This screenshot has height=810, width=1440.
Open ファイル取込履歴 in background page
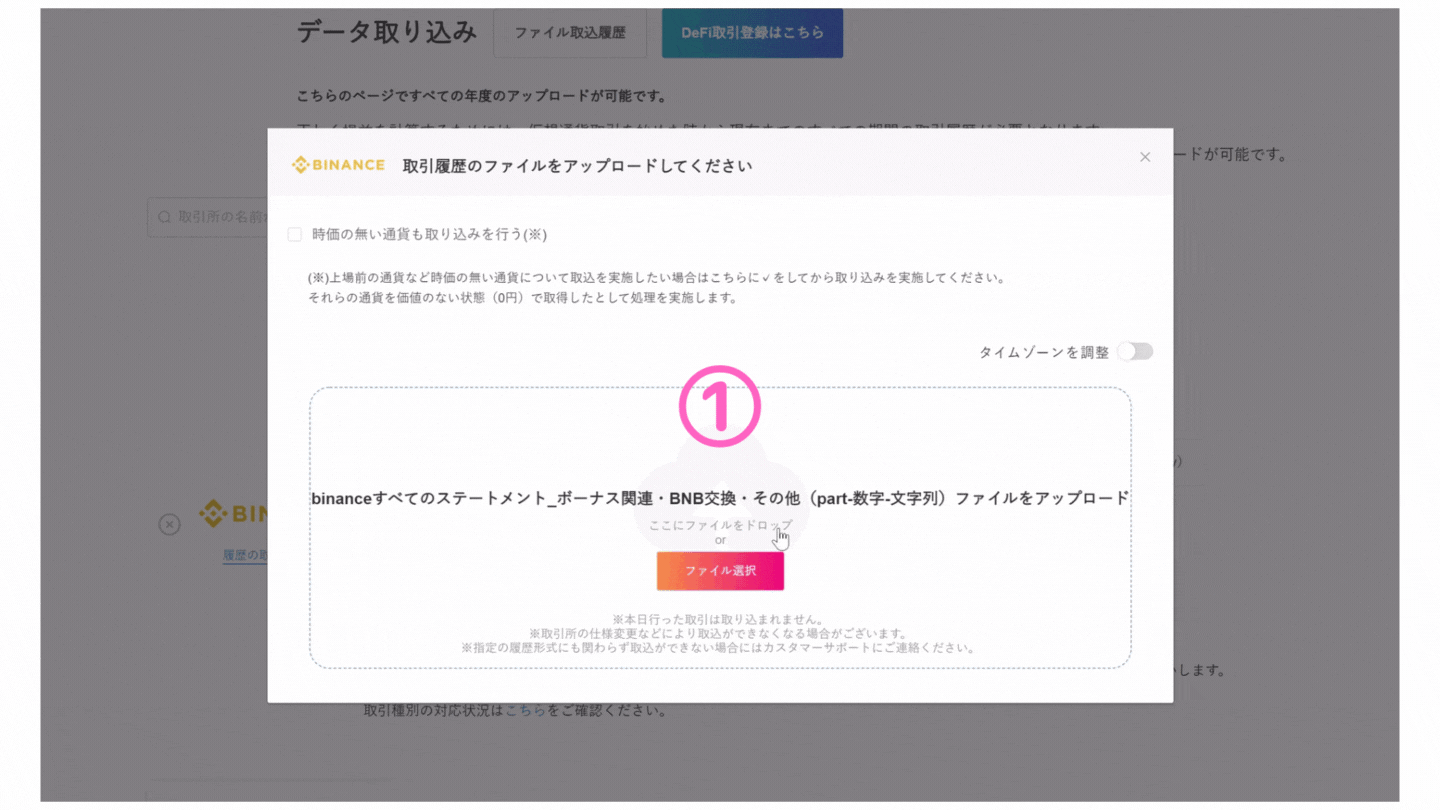tap(570, 33)
